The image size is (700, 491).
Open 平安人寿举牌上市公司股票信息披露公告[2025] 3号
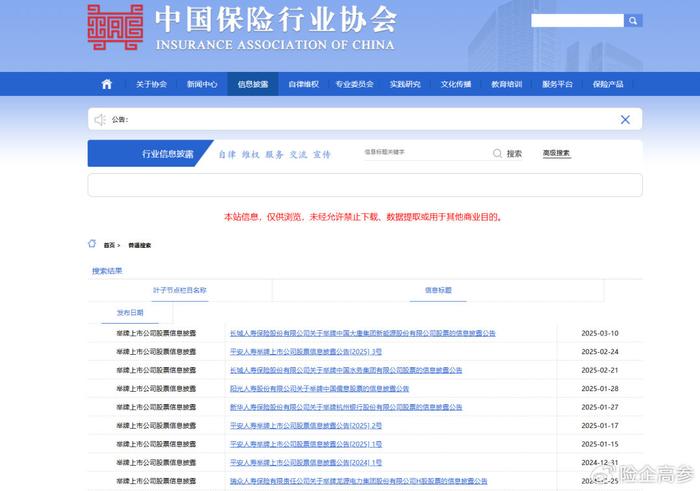point(306,352)
